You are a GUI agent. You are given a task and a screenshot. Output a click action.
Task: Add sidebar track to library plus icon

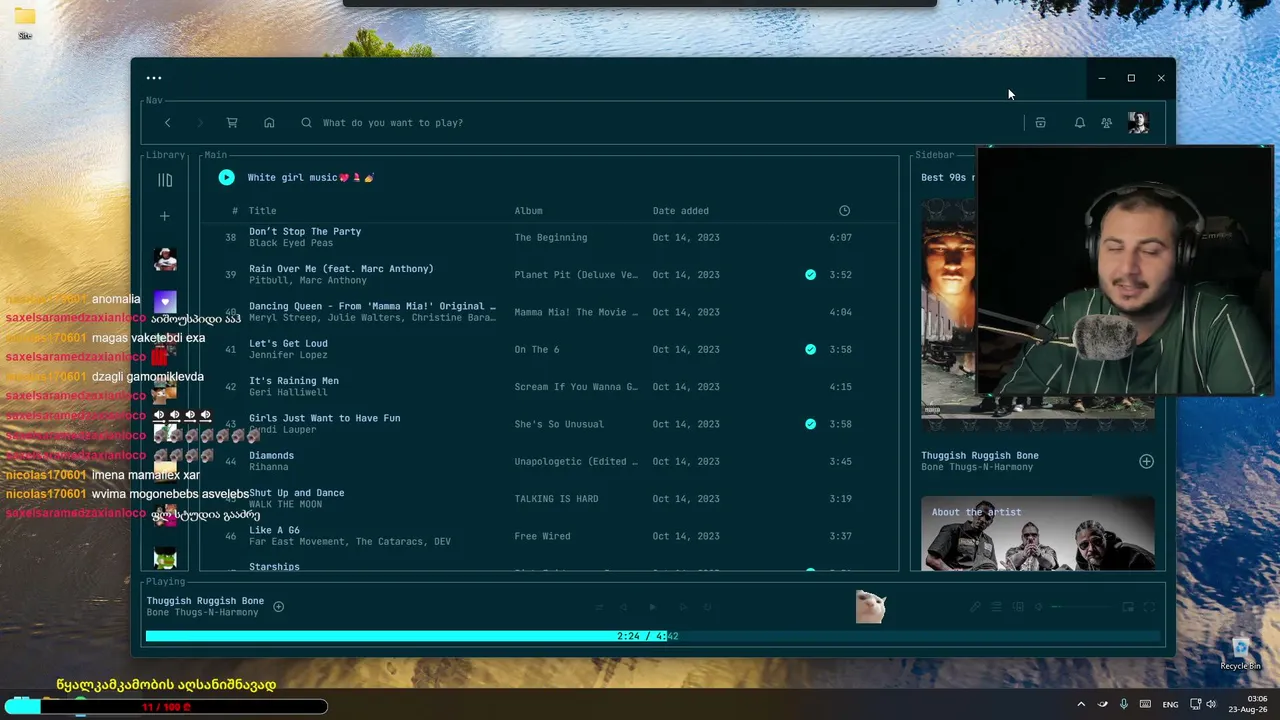tap(1146, 462)
